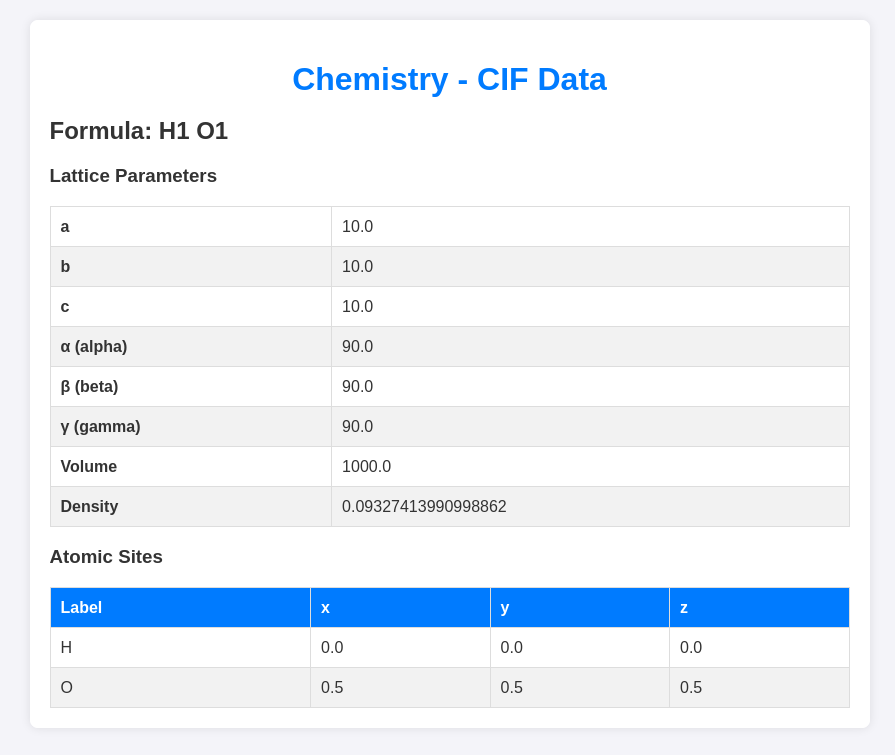Click the 'b' lattice parameter label
This screenshot has height=755, width=895.
[x=65, y=267]
